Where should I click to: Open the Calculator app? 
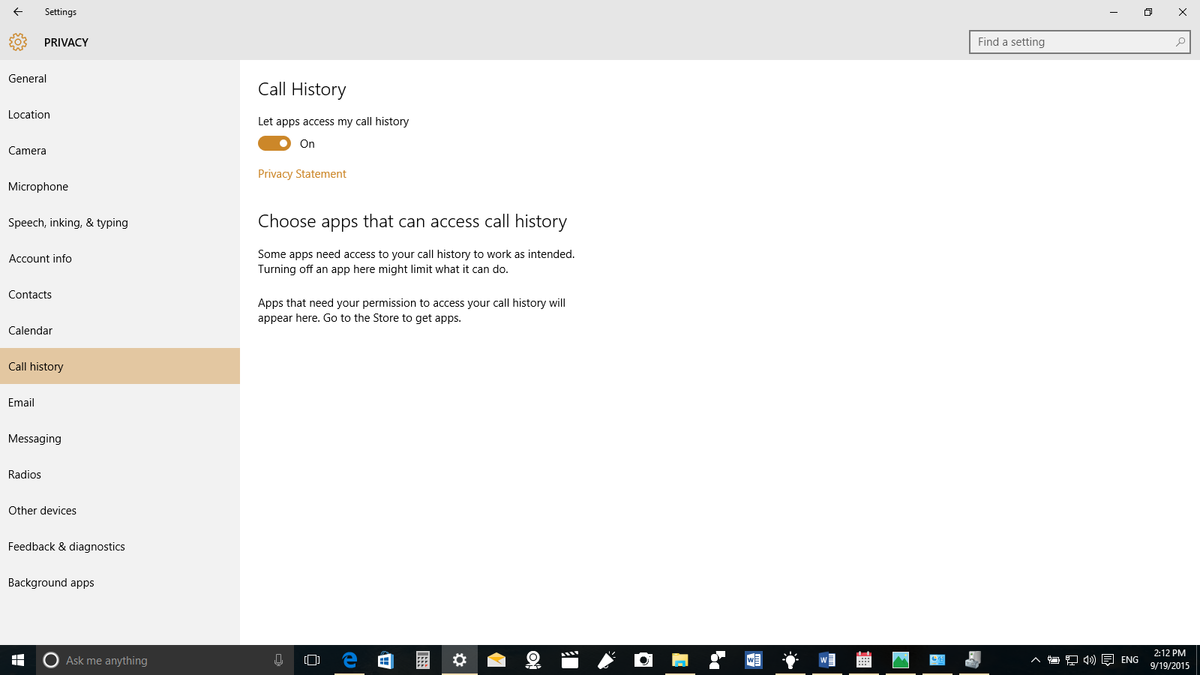point(423,660)
